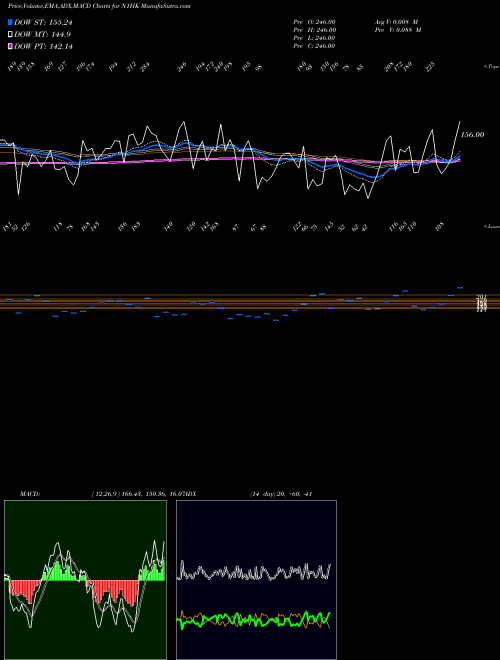Click the white DOW MT legend swatch
This screenshot has height=660, width=500.
[11, 35]
